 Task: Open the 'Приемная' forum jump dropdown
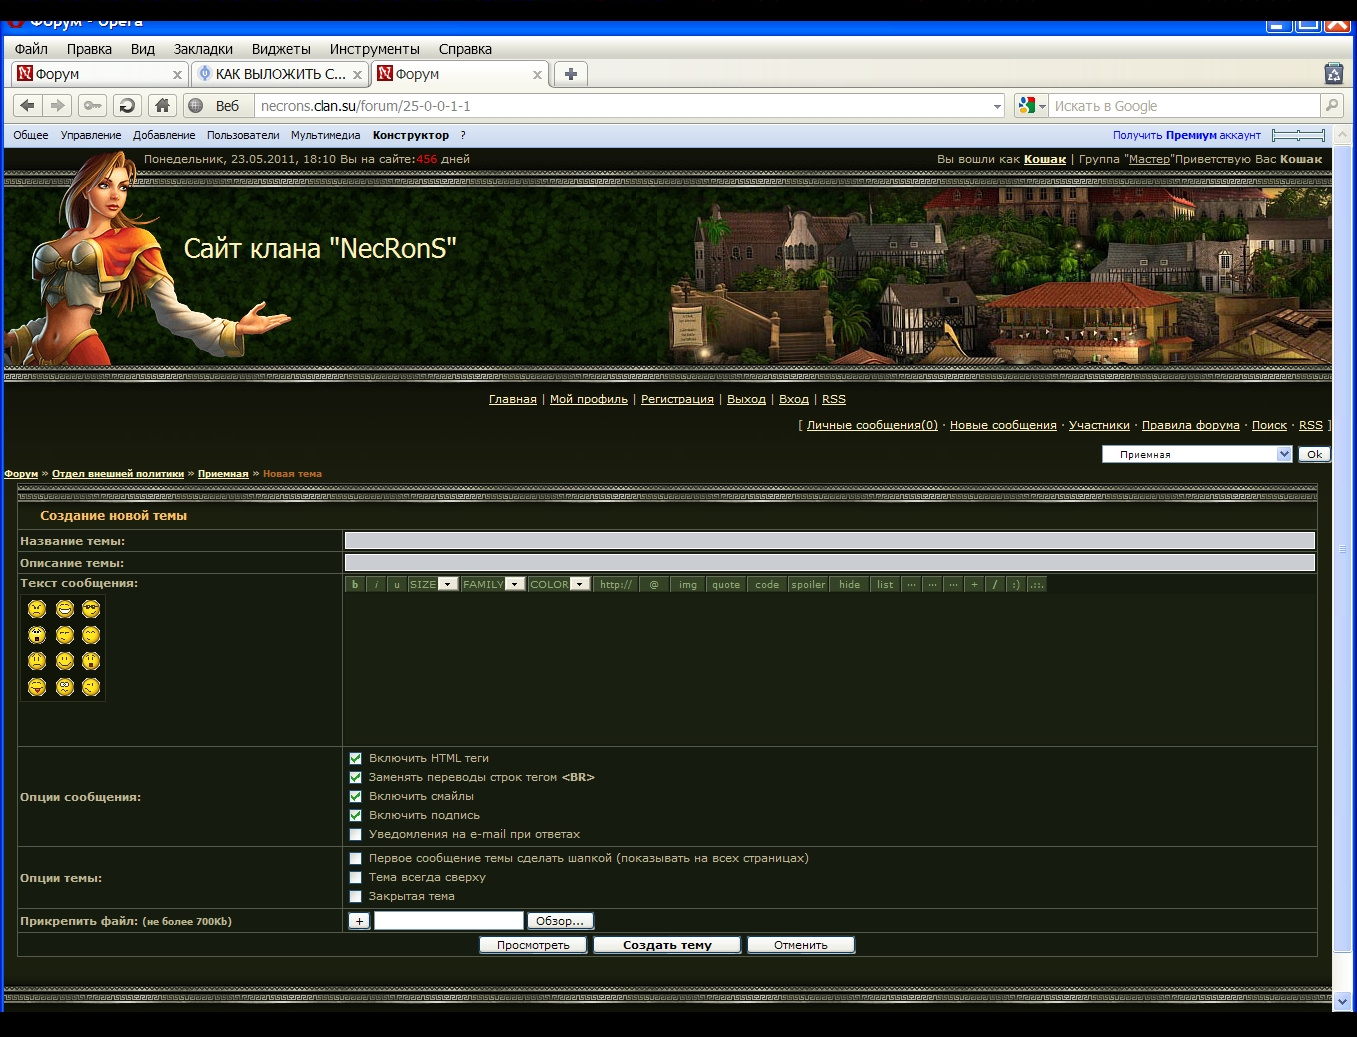coord(1197,454)
